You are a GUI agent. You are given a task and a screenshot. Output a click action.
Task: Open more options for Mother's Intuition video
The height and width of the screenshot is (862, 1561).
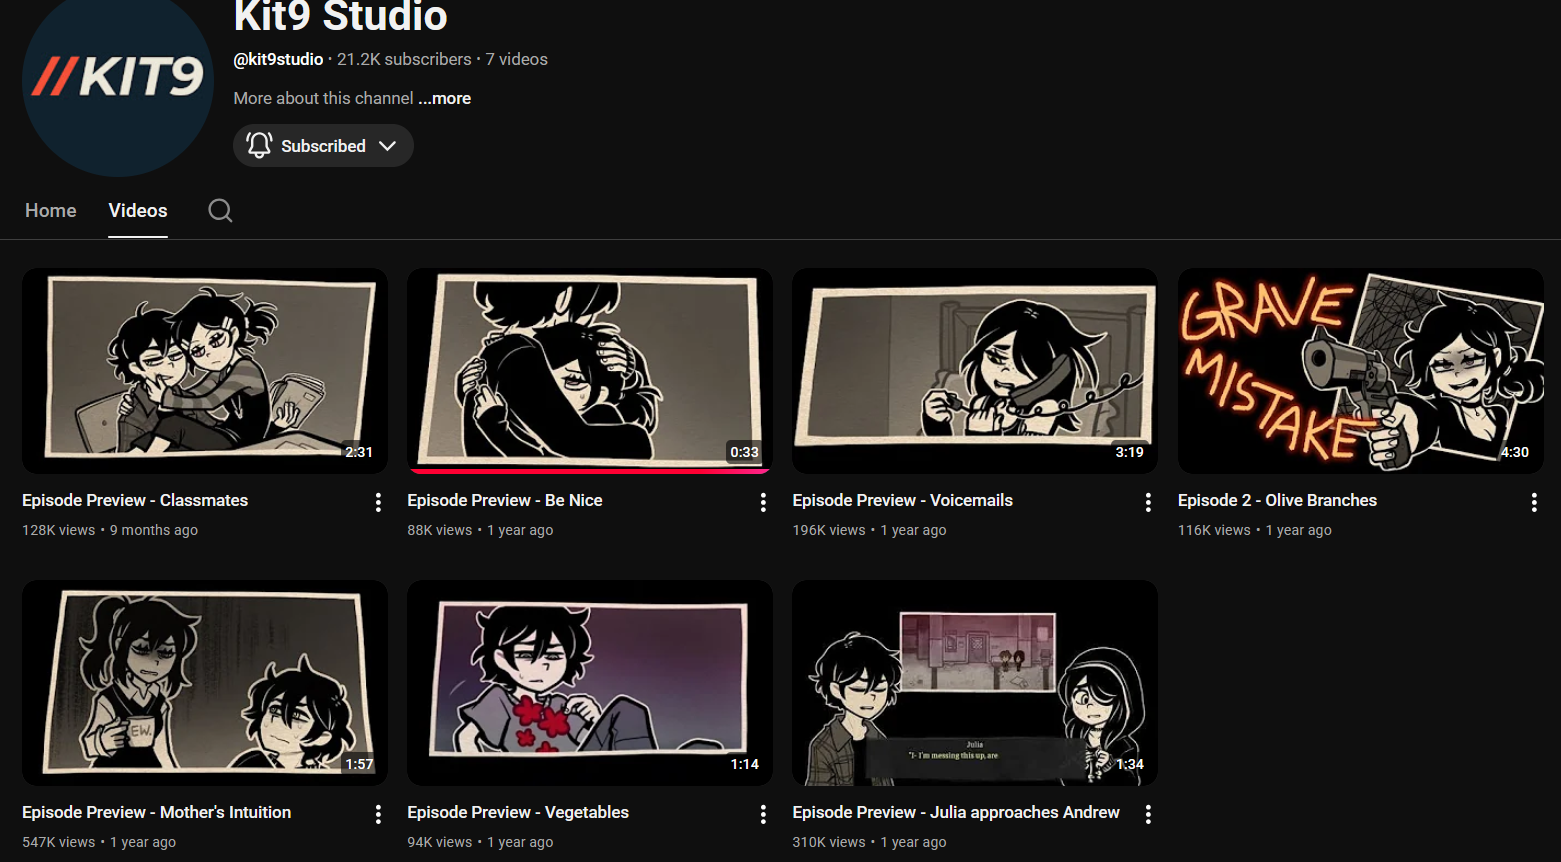[x=378, y=814]
